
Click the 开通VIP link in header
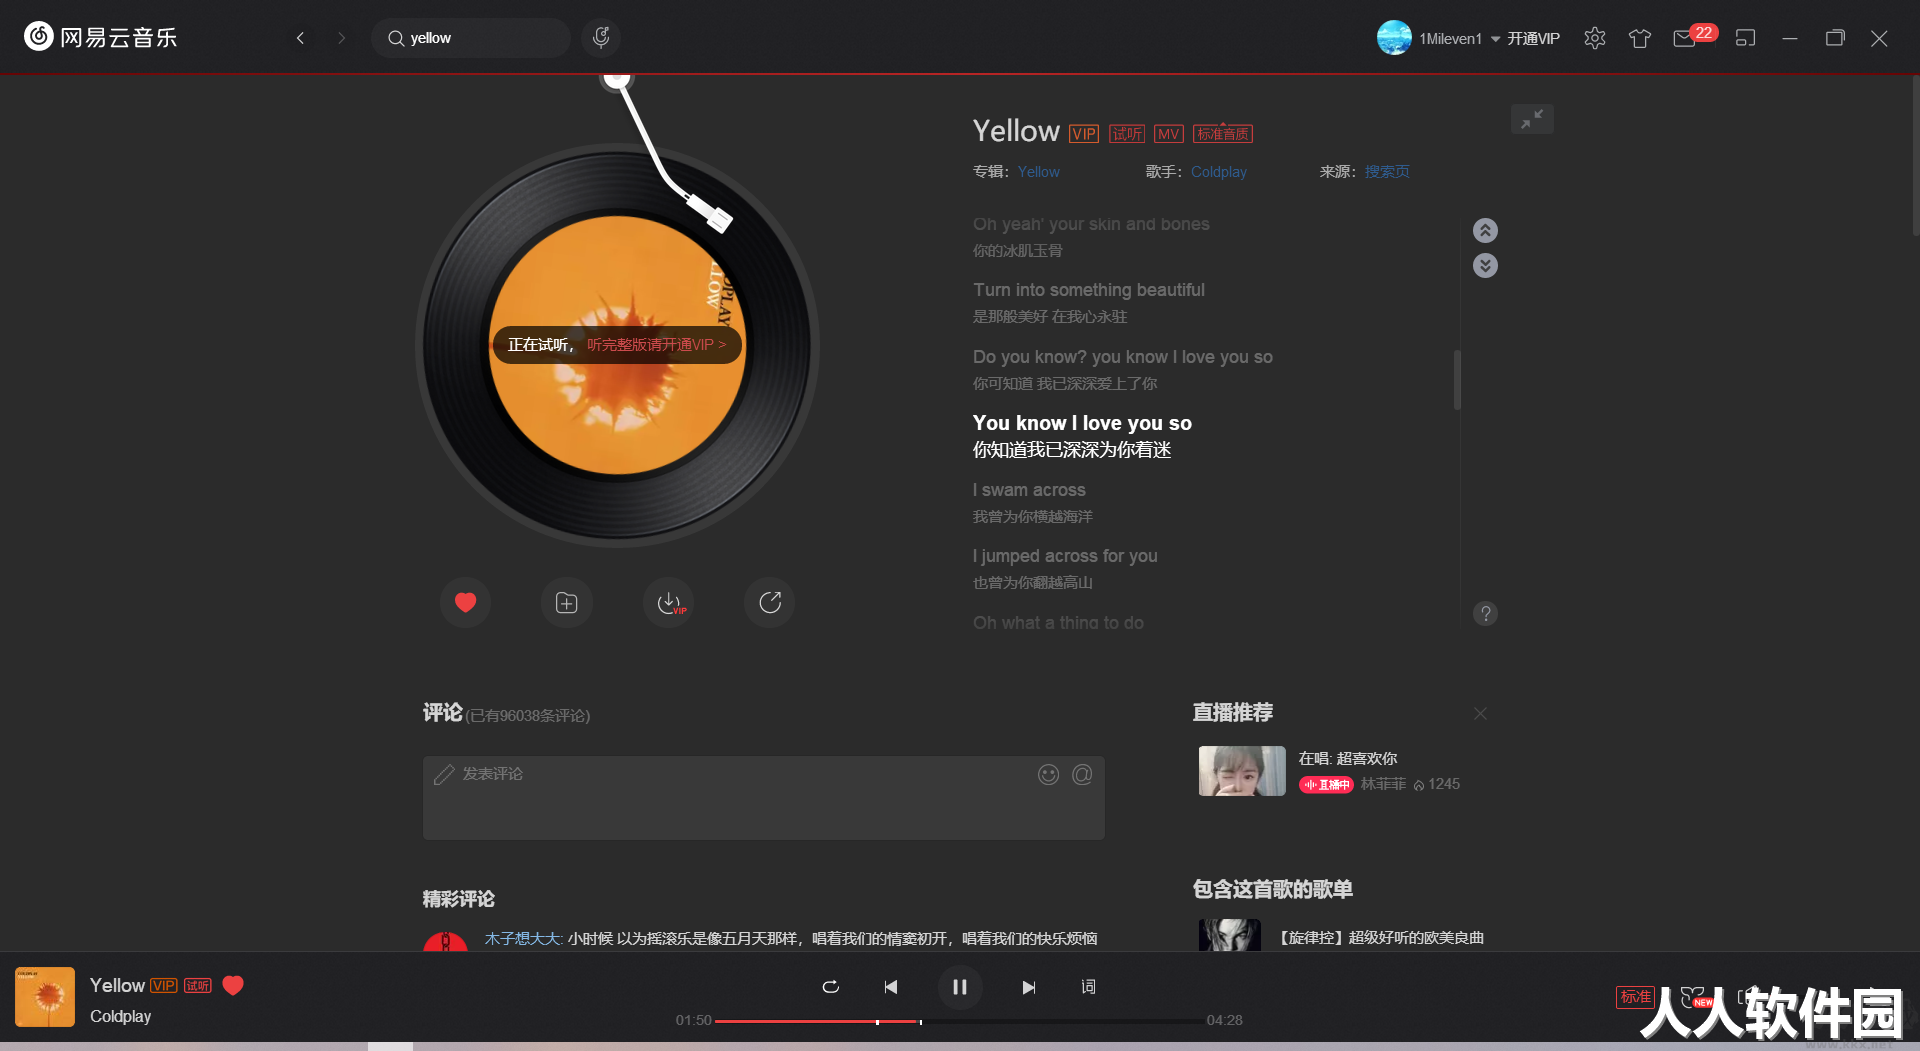(1533, 39)
